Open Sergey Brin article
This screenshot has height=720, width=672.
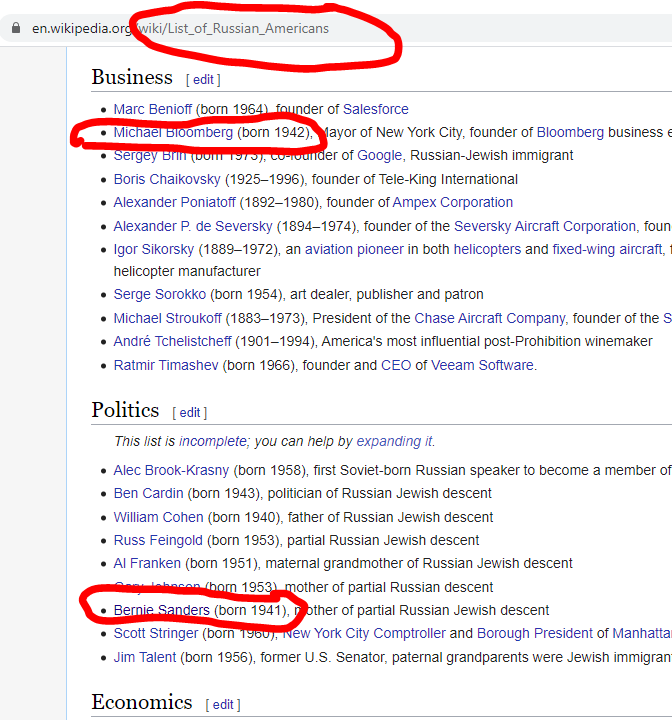coord(150,155)
